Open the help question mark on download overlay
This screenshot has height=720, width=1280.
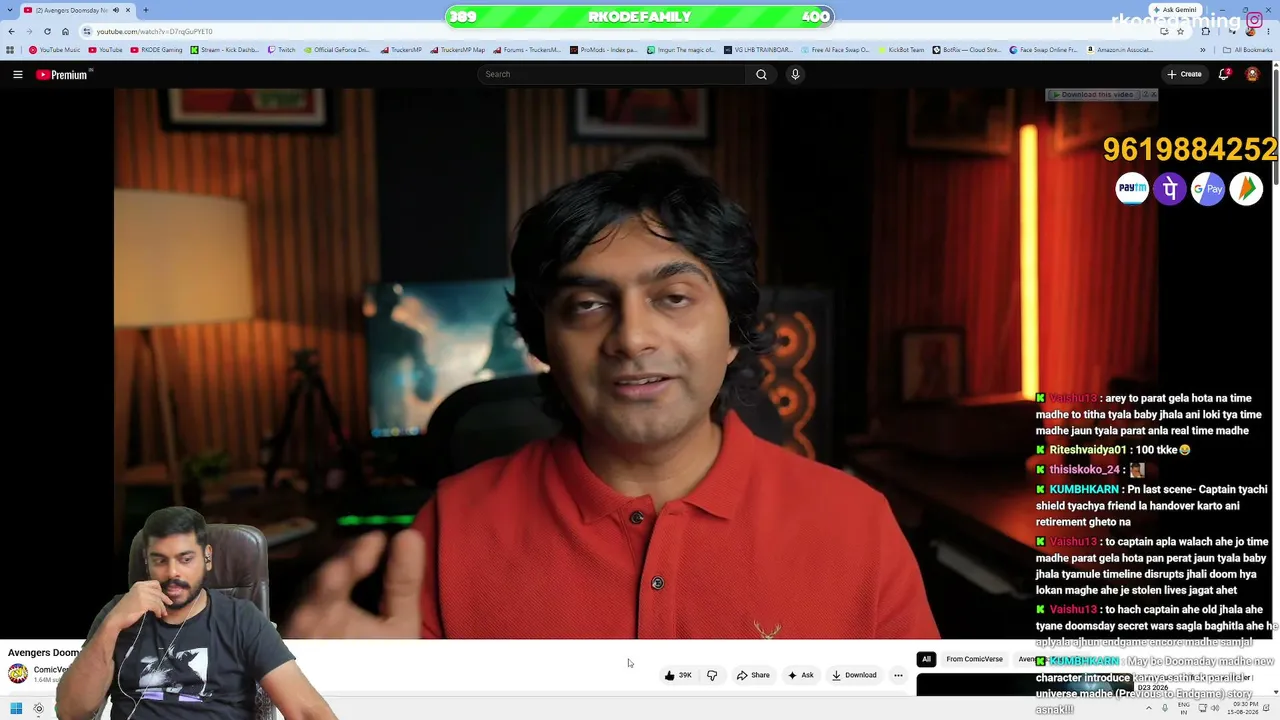(1145, 95)
